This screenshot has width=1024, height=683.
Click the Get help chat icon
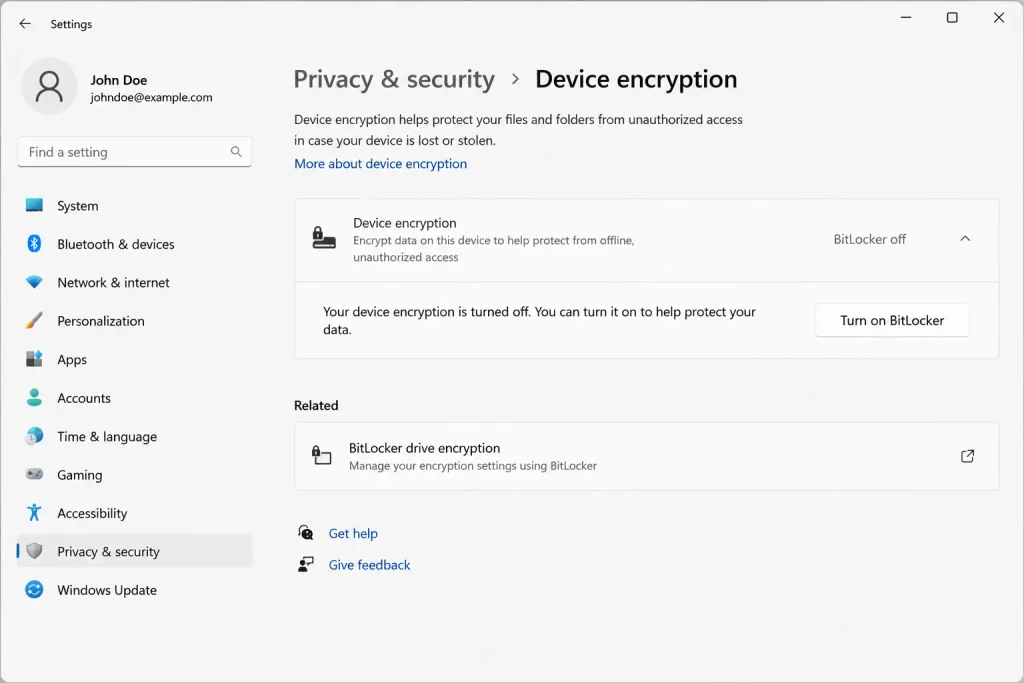[x=306, y=533]
